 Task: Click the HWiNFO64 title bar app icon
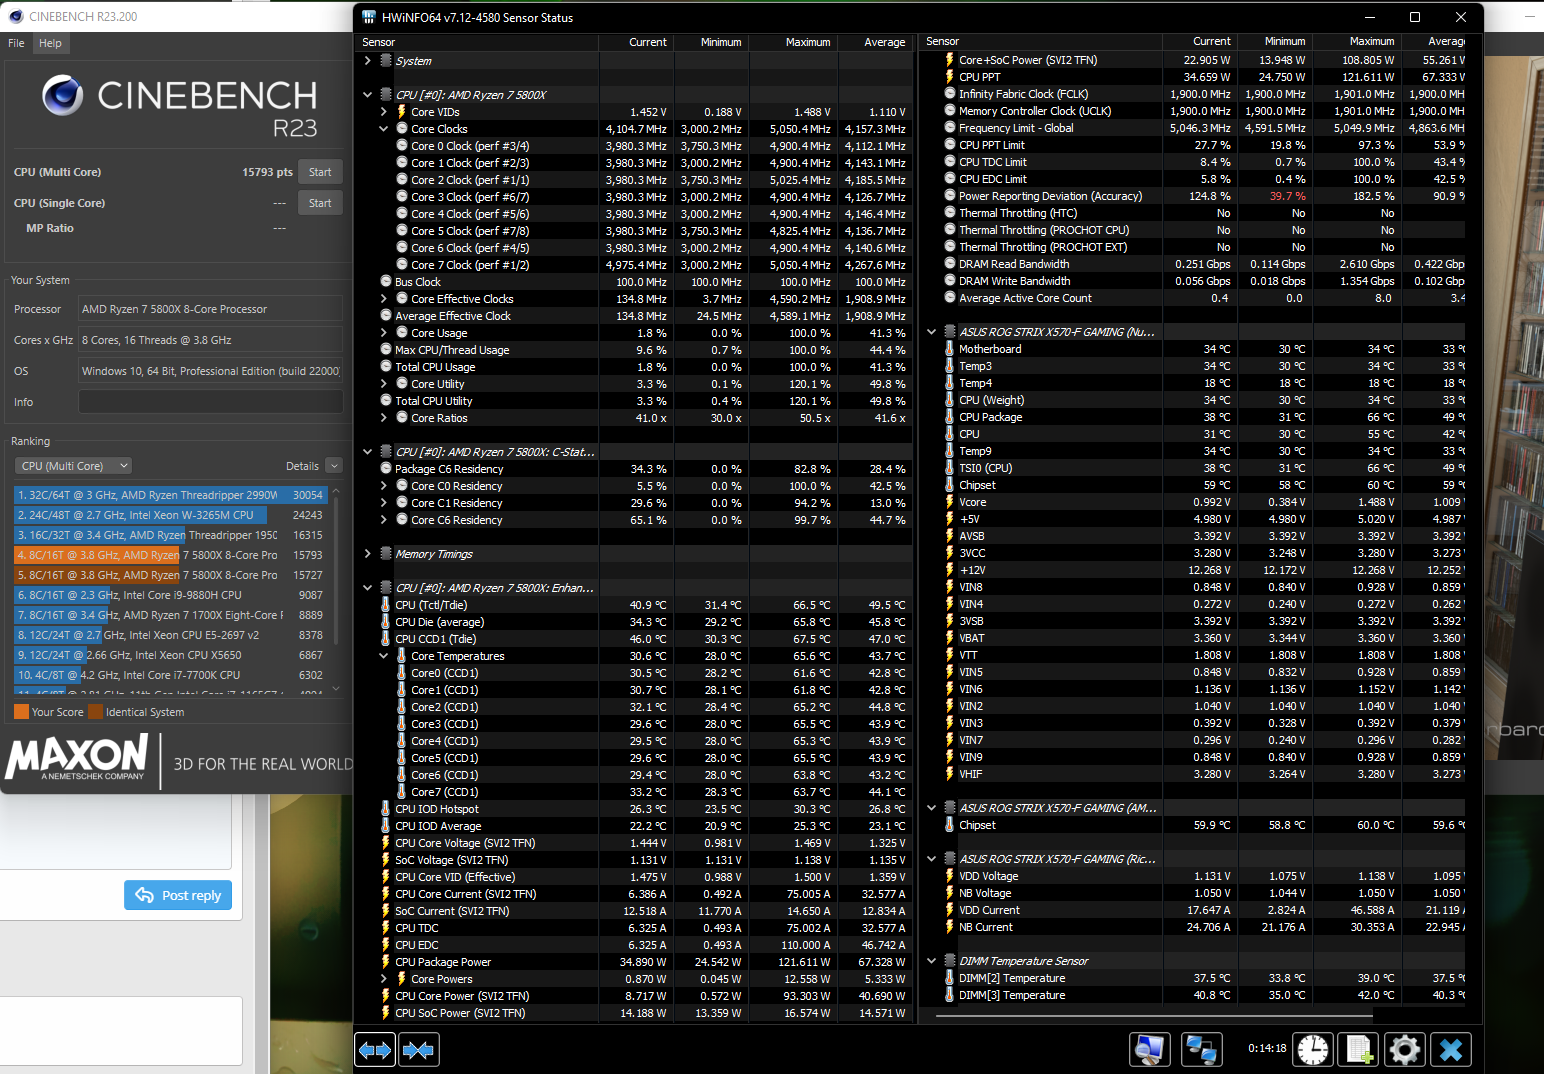click(369, 17)
